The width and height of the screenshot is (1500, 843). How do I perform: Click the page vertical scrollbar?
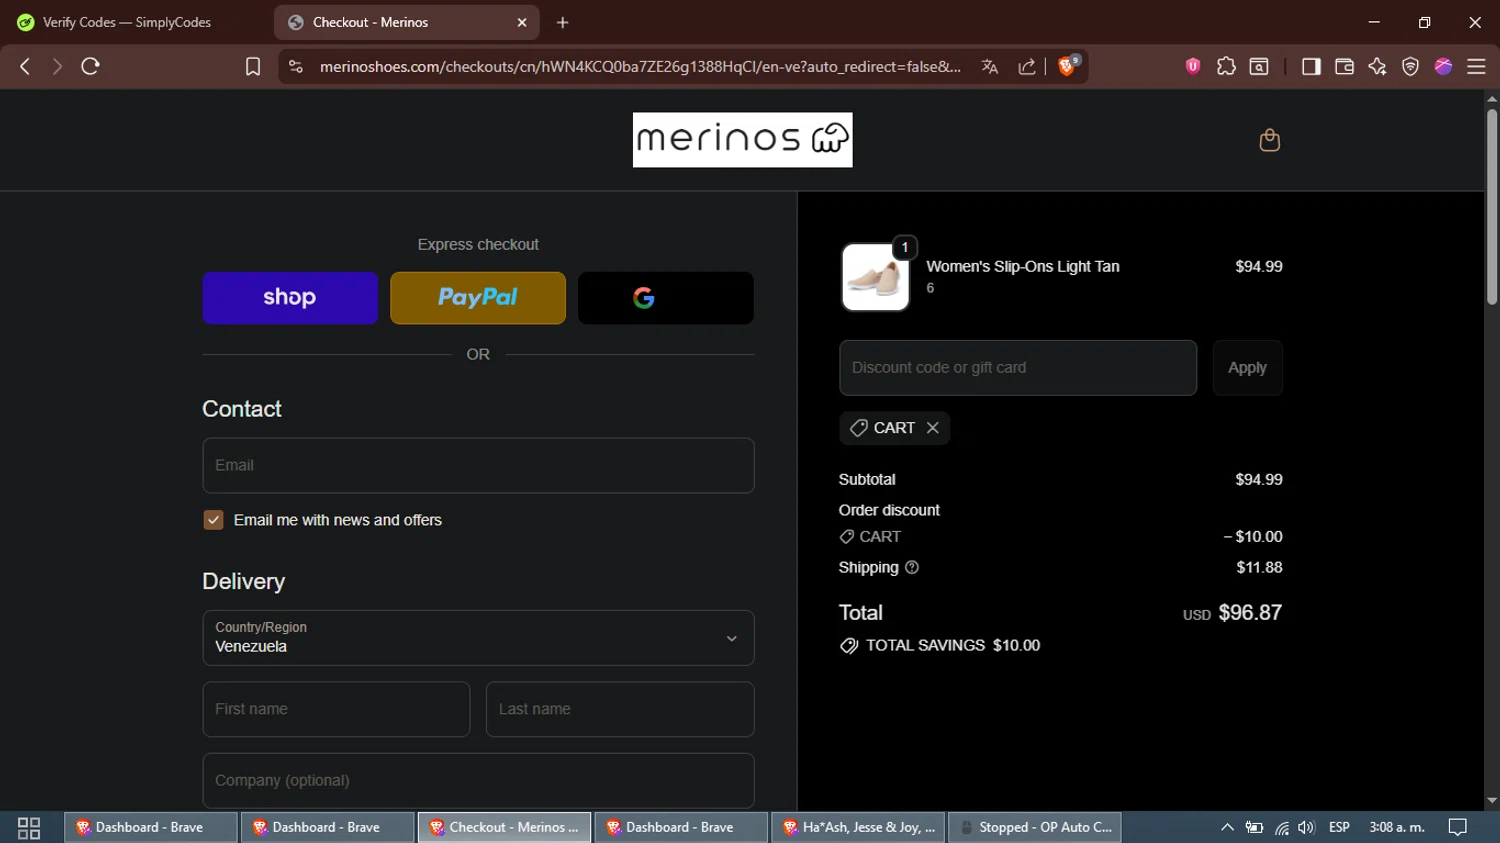tap(1492, 207)
